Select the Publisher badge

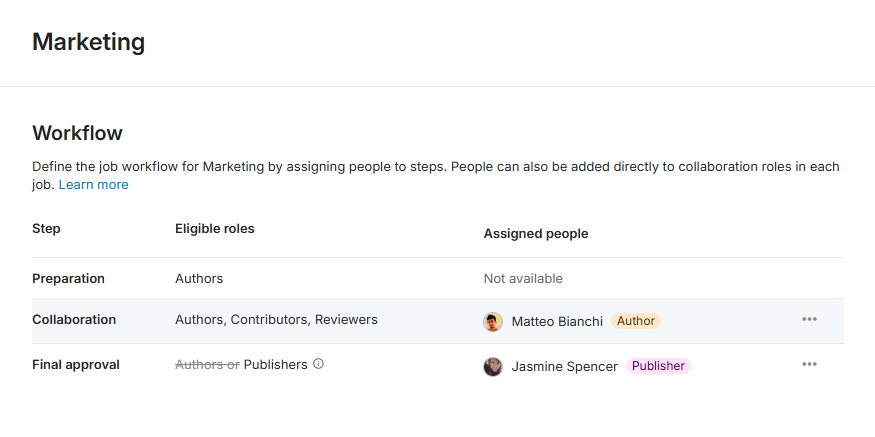click(658, 366)
